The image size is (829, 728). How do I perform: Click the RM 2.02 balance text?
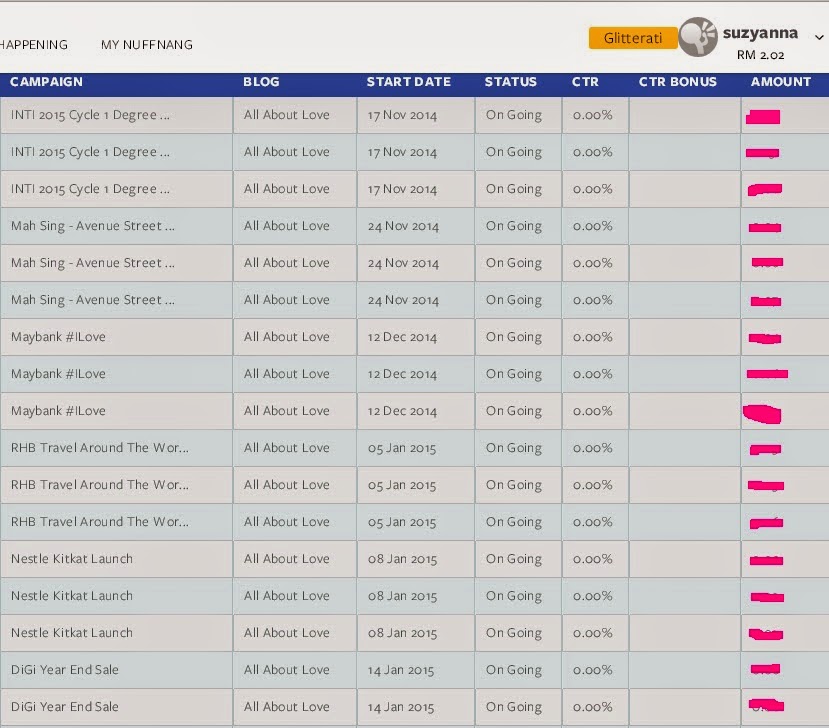tap(760, 55)
